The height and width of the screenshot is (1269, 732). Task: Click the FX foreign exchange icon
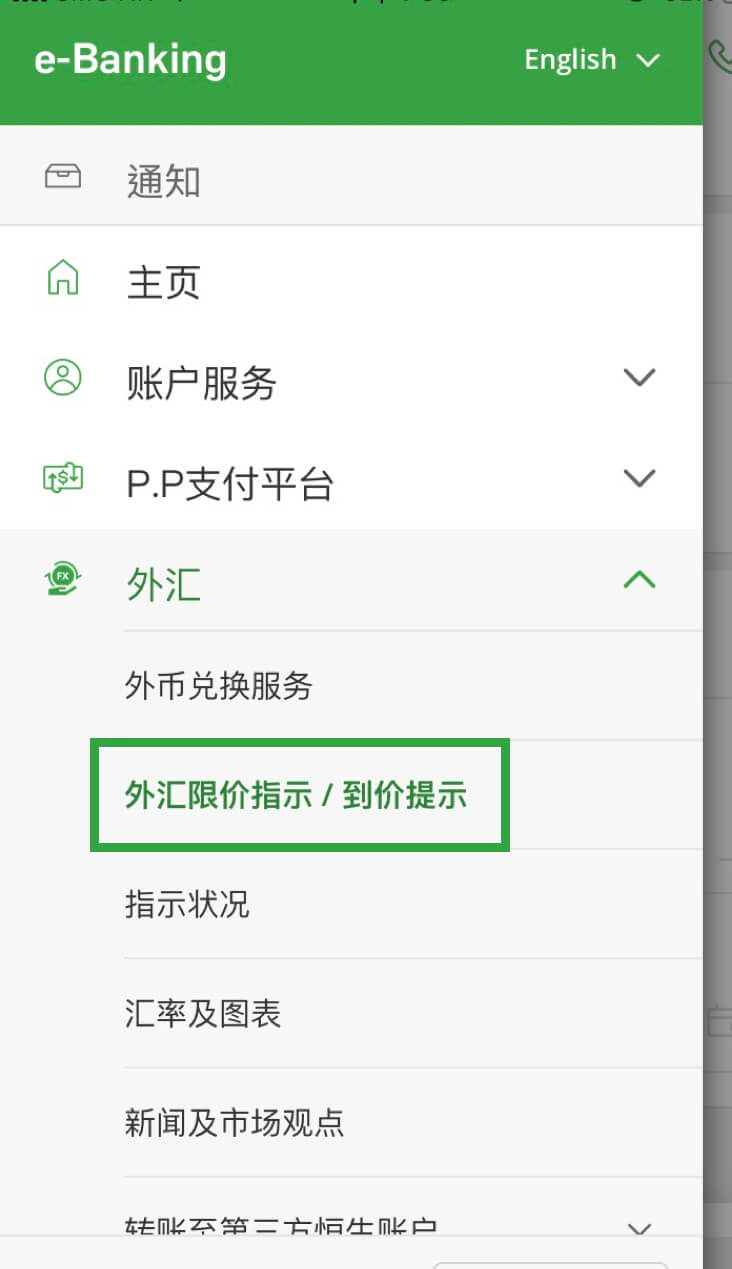(63, 578)
